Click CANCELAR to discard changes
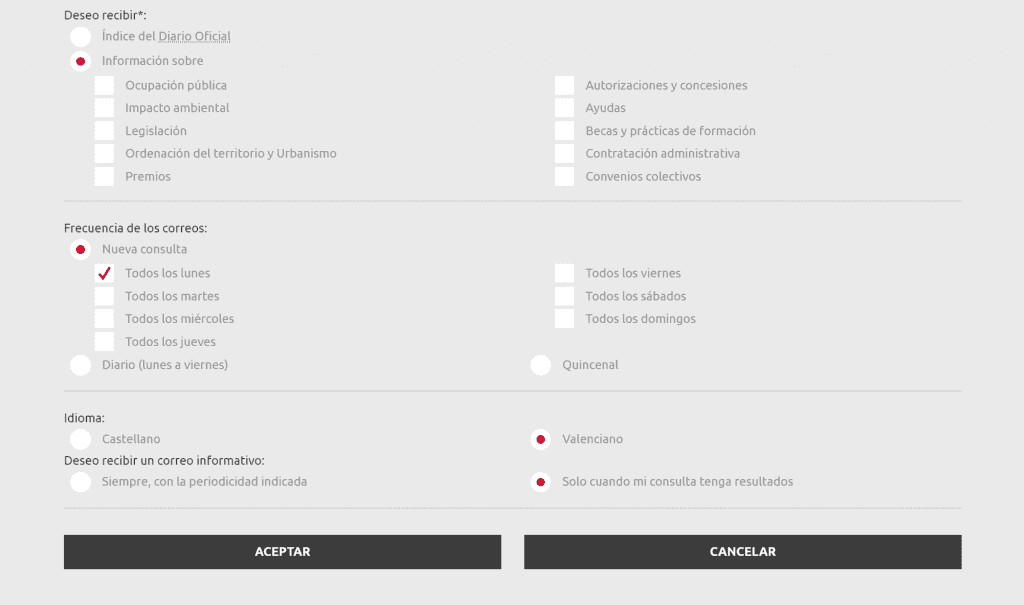The width and height of the screenshot is (1024, 605). [742, 551]
